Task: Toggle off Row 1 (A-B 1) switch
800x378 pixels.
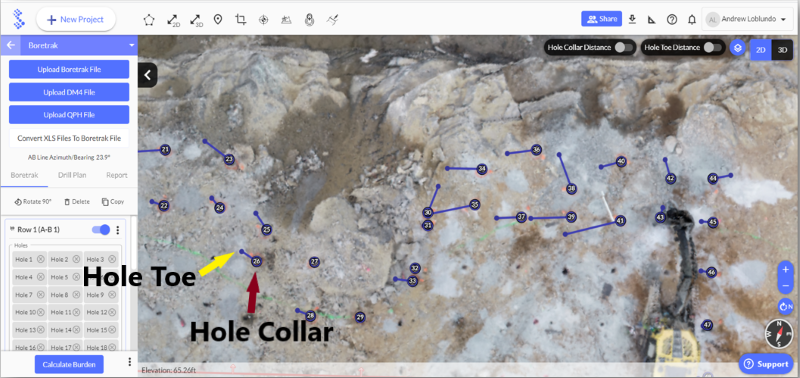Action: (101, 230)
